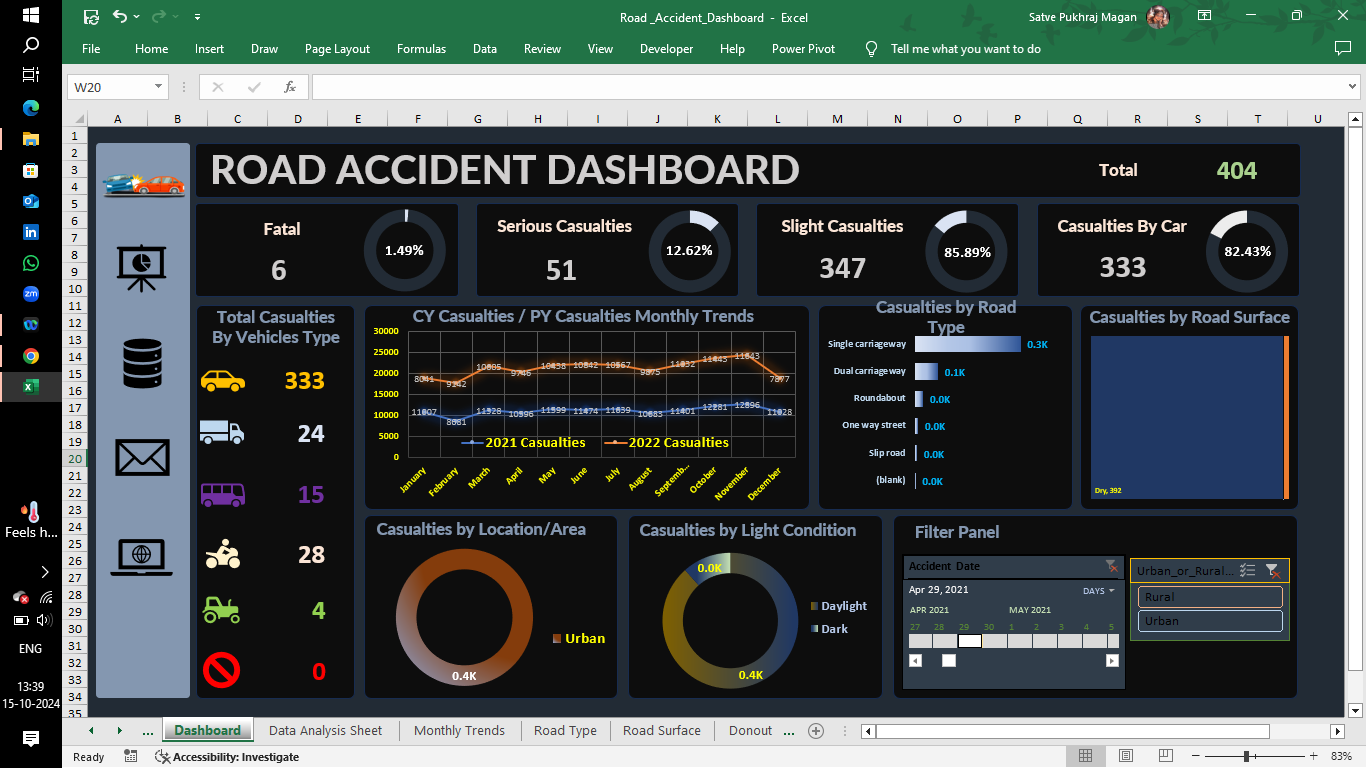The height and width of the screenshot is (768, 1366).
Task: Open Chrome from the taskbar
Action: 30,355
